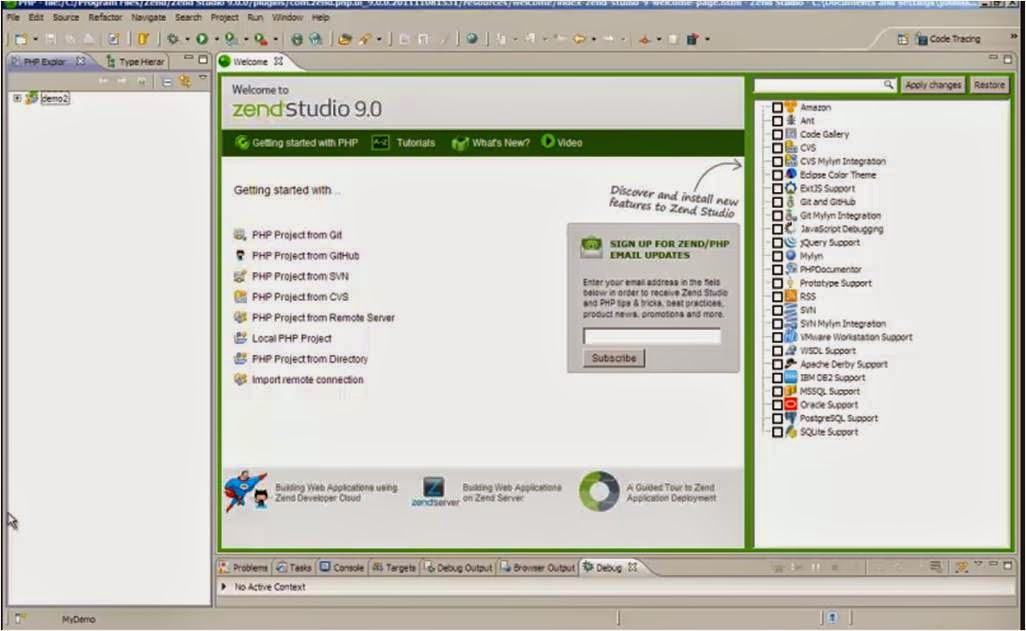This screenshot has height=631, width=1026.
Task: Switch to the Problems tab
Action: [x=243, y=568]
